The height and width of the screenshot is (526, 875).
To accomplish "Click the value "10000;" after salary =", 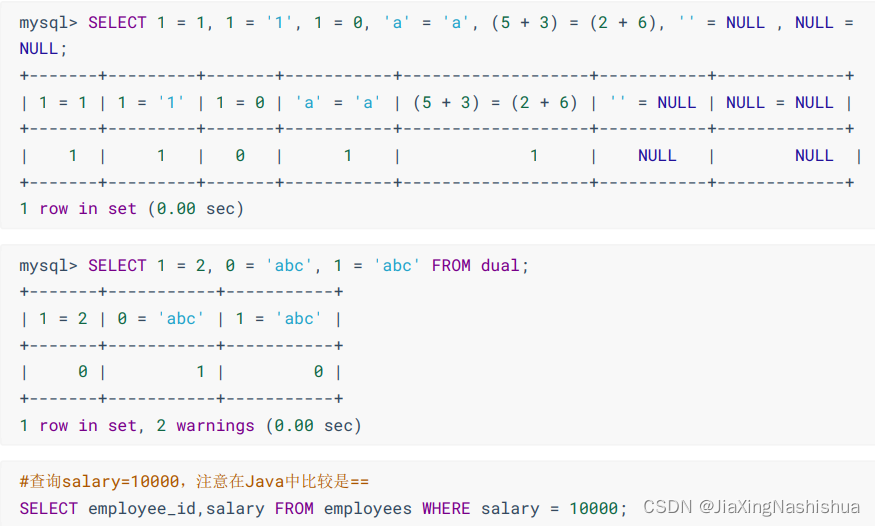I will pos(598,509).
